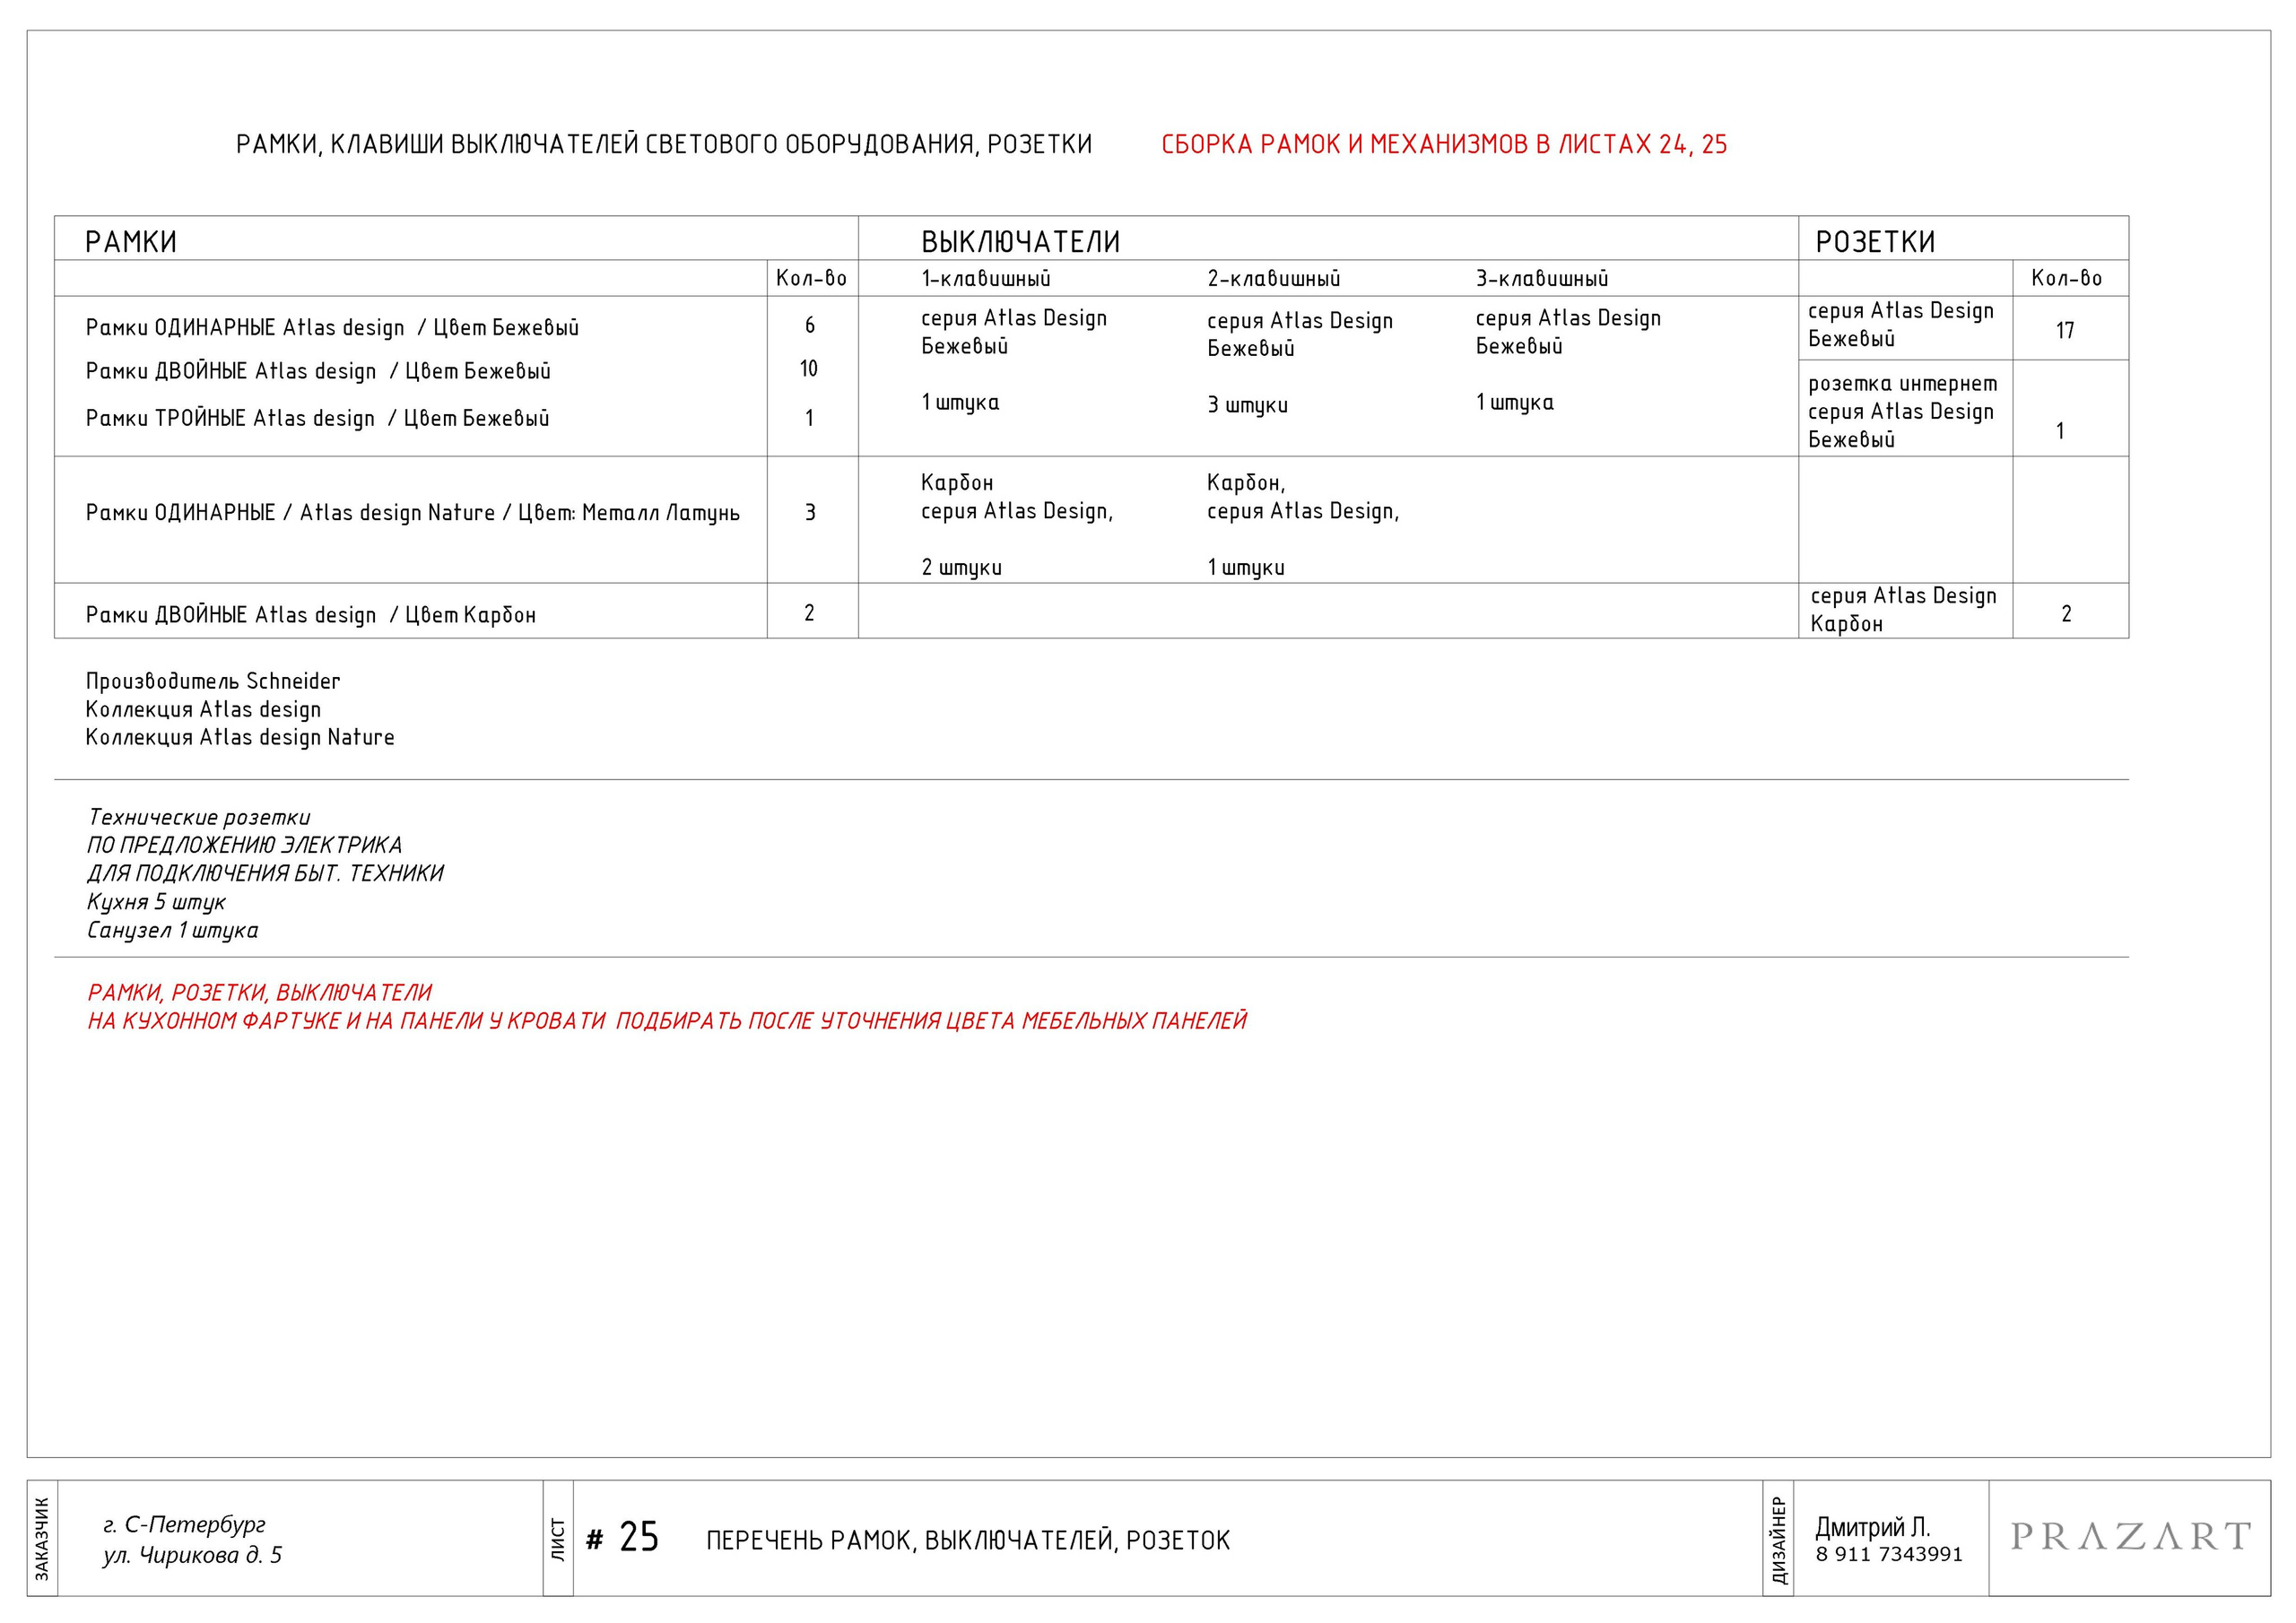Click the 2-клавишный column label
2296x1623 pixels.
pos(1273,279)
